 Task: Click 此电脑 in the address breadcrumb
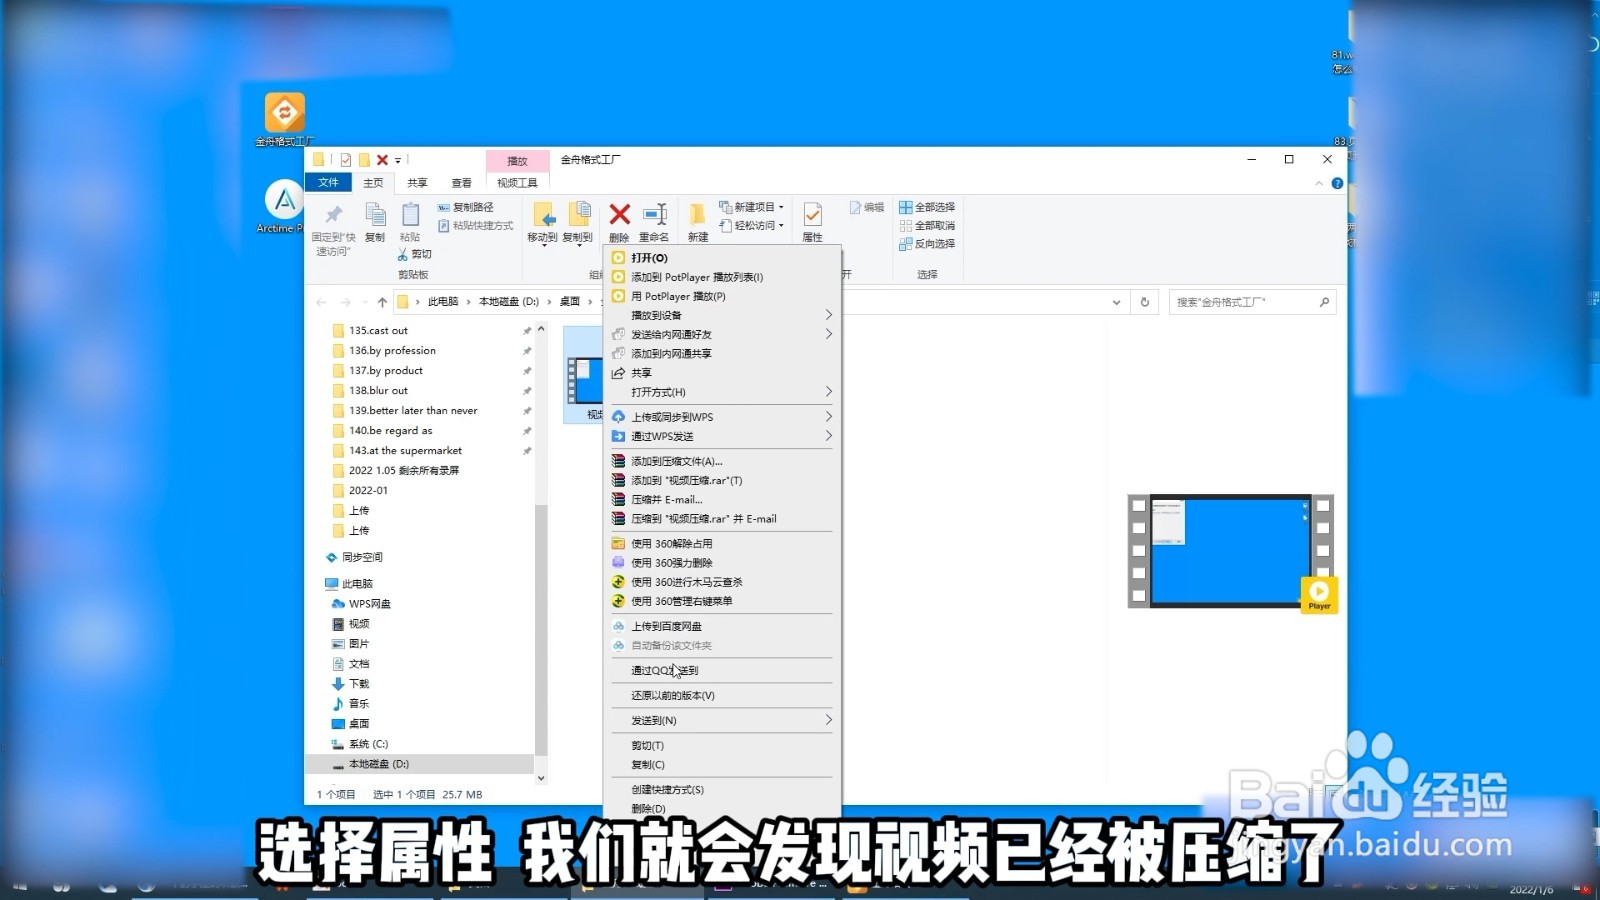443,302
